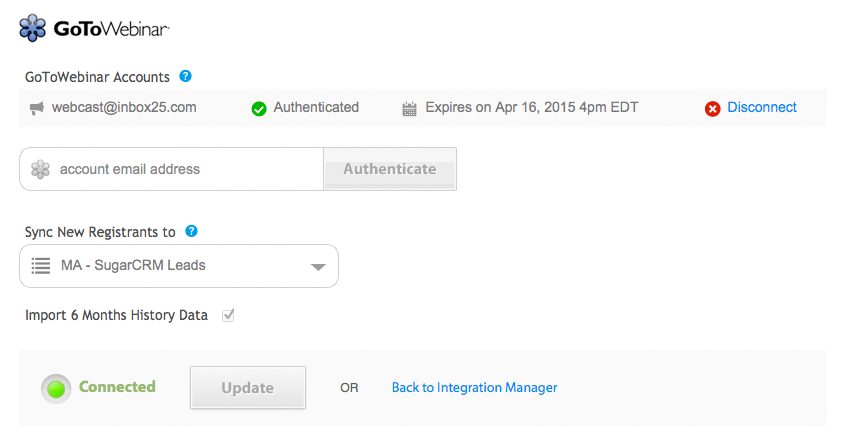Click the green Connected status indicator
Viewport: 844px width, 441px height.
[56, 389]
